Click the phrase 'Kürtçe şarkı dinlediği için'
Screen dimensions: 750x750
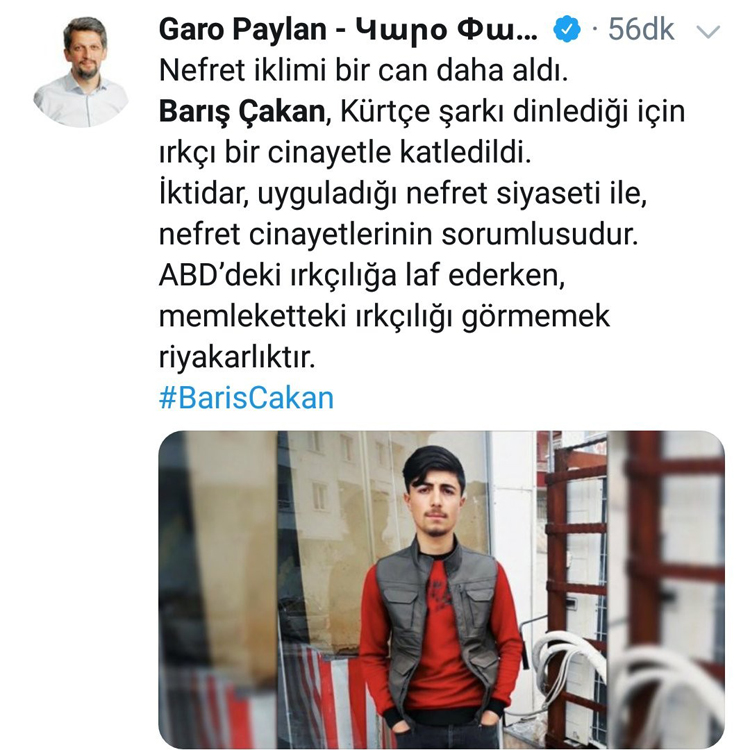512,112
